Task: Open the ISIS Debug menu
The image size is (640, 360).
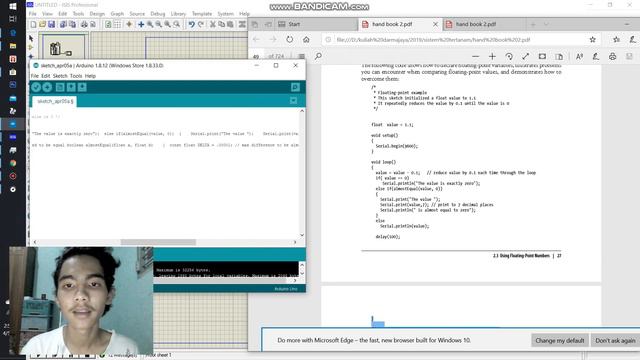Action: (158, 14)
